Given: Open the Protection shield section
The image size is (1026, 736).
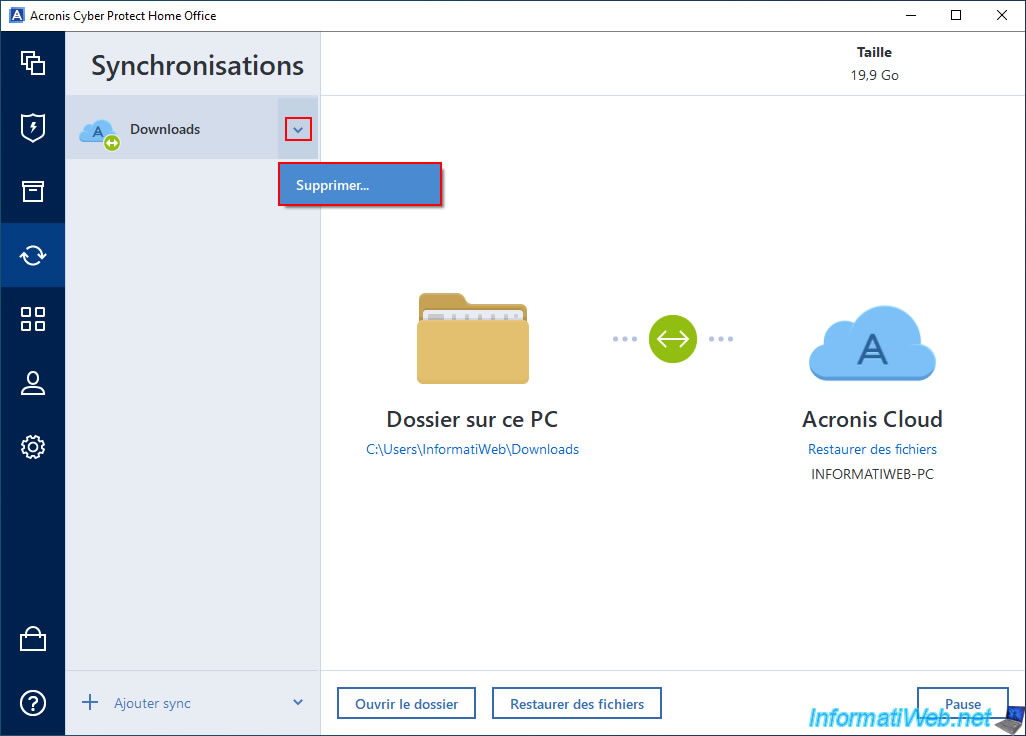Looking at the screenshot, I should [x=33, y=127].
